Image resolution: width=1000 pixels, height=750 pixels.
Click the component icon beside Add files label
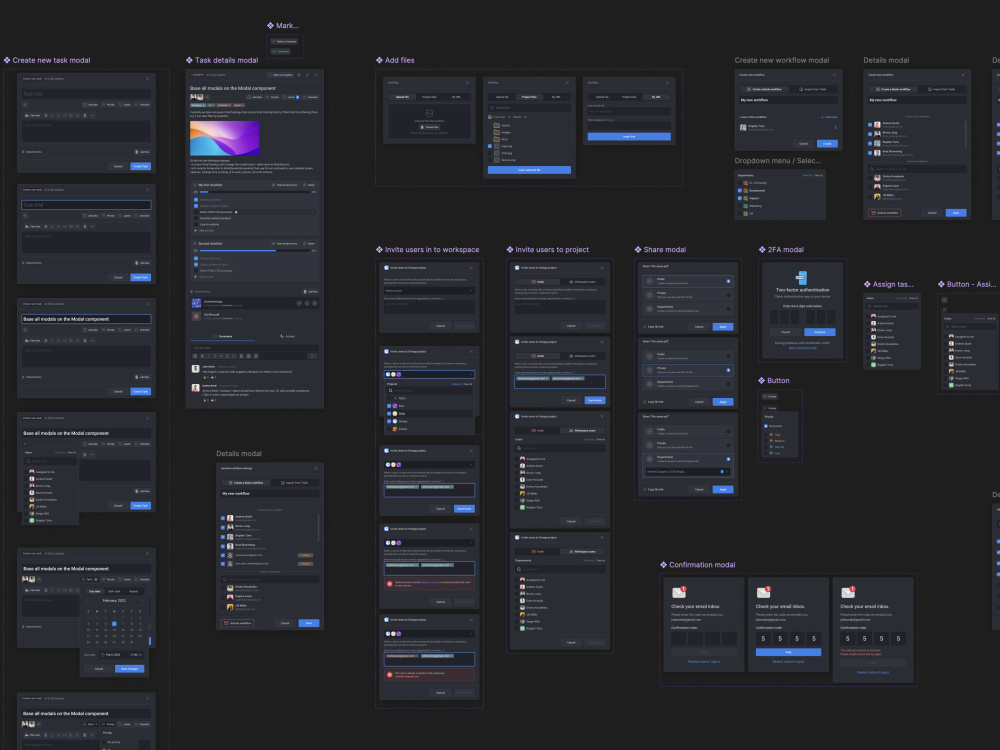tap(379, 60)
